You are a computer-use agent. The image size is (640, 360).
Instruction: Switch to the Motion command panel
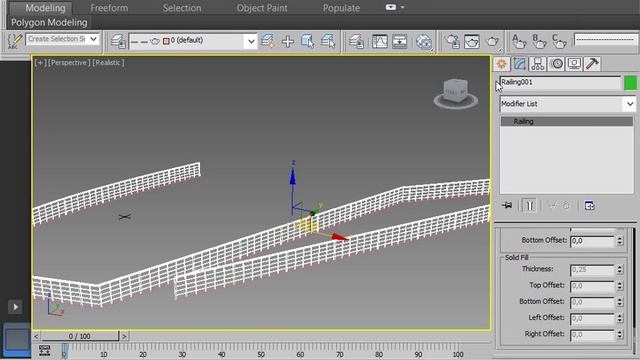(x=556, y=64)
